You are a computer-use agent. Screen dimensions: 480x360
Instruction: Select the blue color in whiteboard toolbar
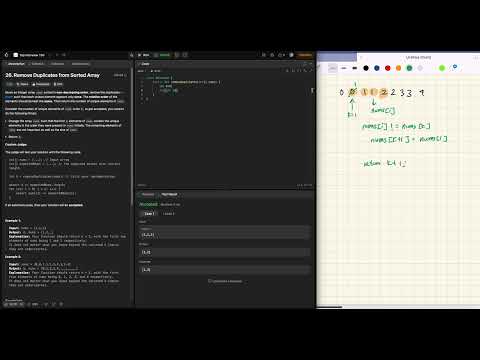pyautogui.click(x=377, y=68)
